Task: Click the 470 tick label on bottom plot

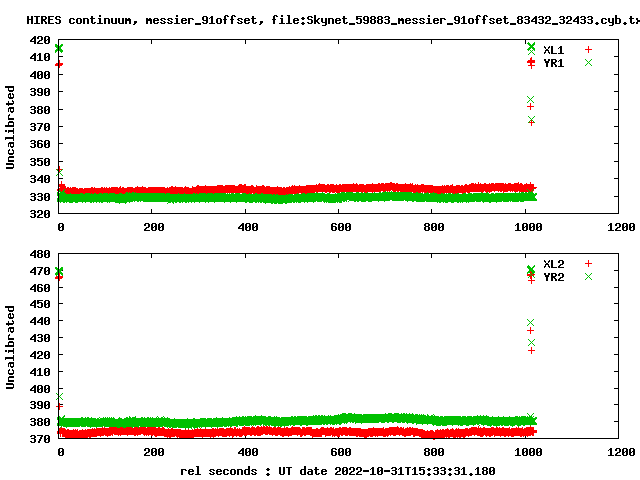Action: tap(40, 271)
